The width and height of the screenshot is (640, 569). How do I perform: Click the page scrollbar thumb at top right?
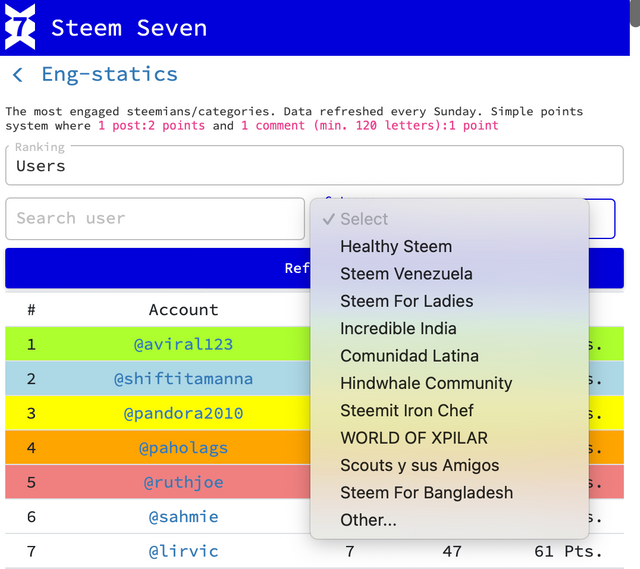(636, 13)
